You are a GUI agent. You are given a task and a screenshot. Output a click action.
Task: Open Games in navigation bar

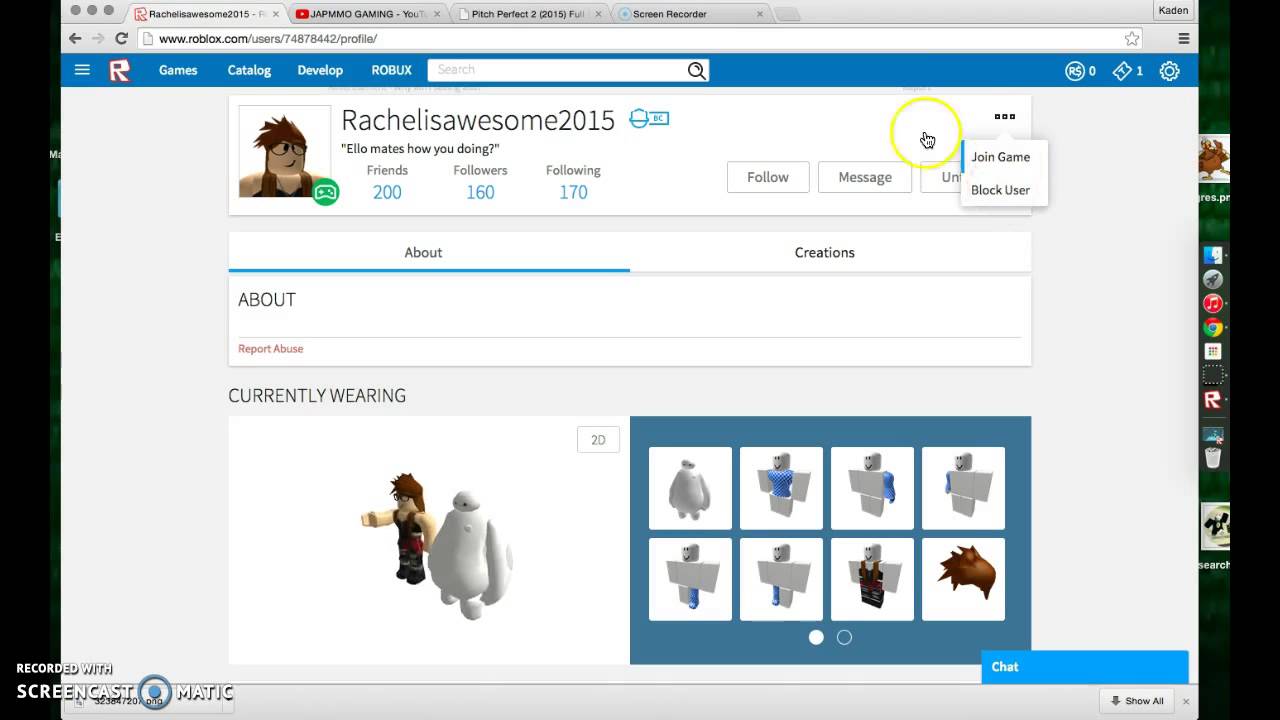(x=178, y=70)
